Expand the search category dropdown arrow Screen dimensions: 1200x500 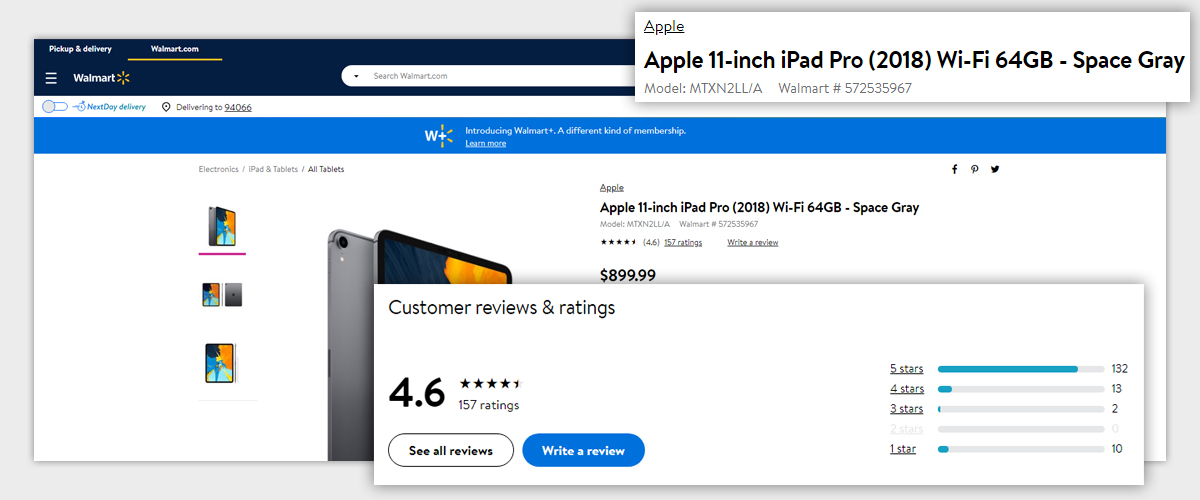[356, 76]
